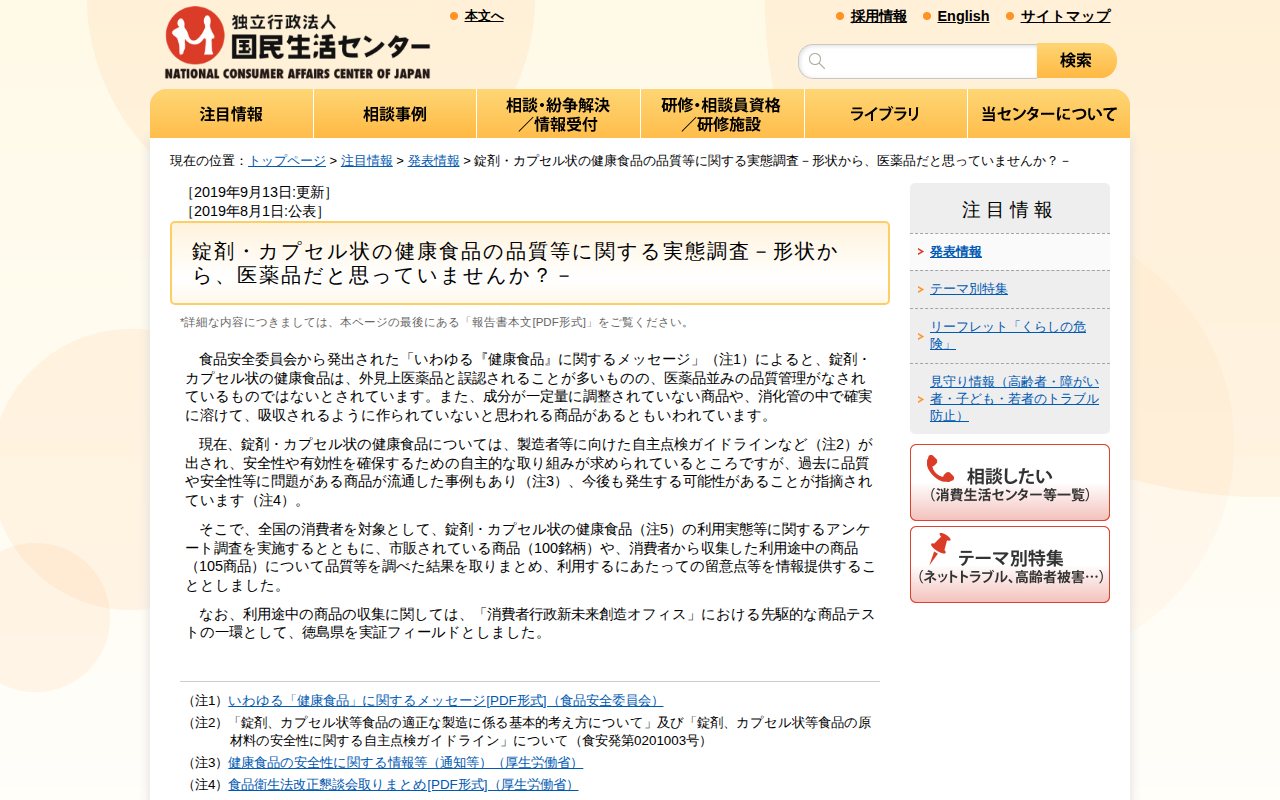Viewport: 1280px width, 800px height.
Task: Click the arrow marker beside リーフレット
Action: 920,336
